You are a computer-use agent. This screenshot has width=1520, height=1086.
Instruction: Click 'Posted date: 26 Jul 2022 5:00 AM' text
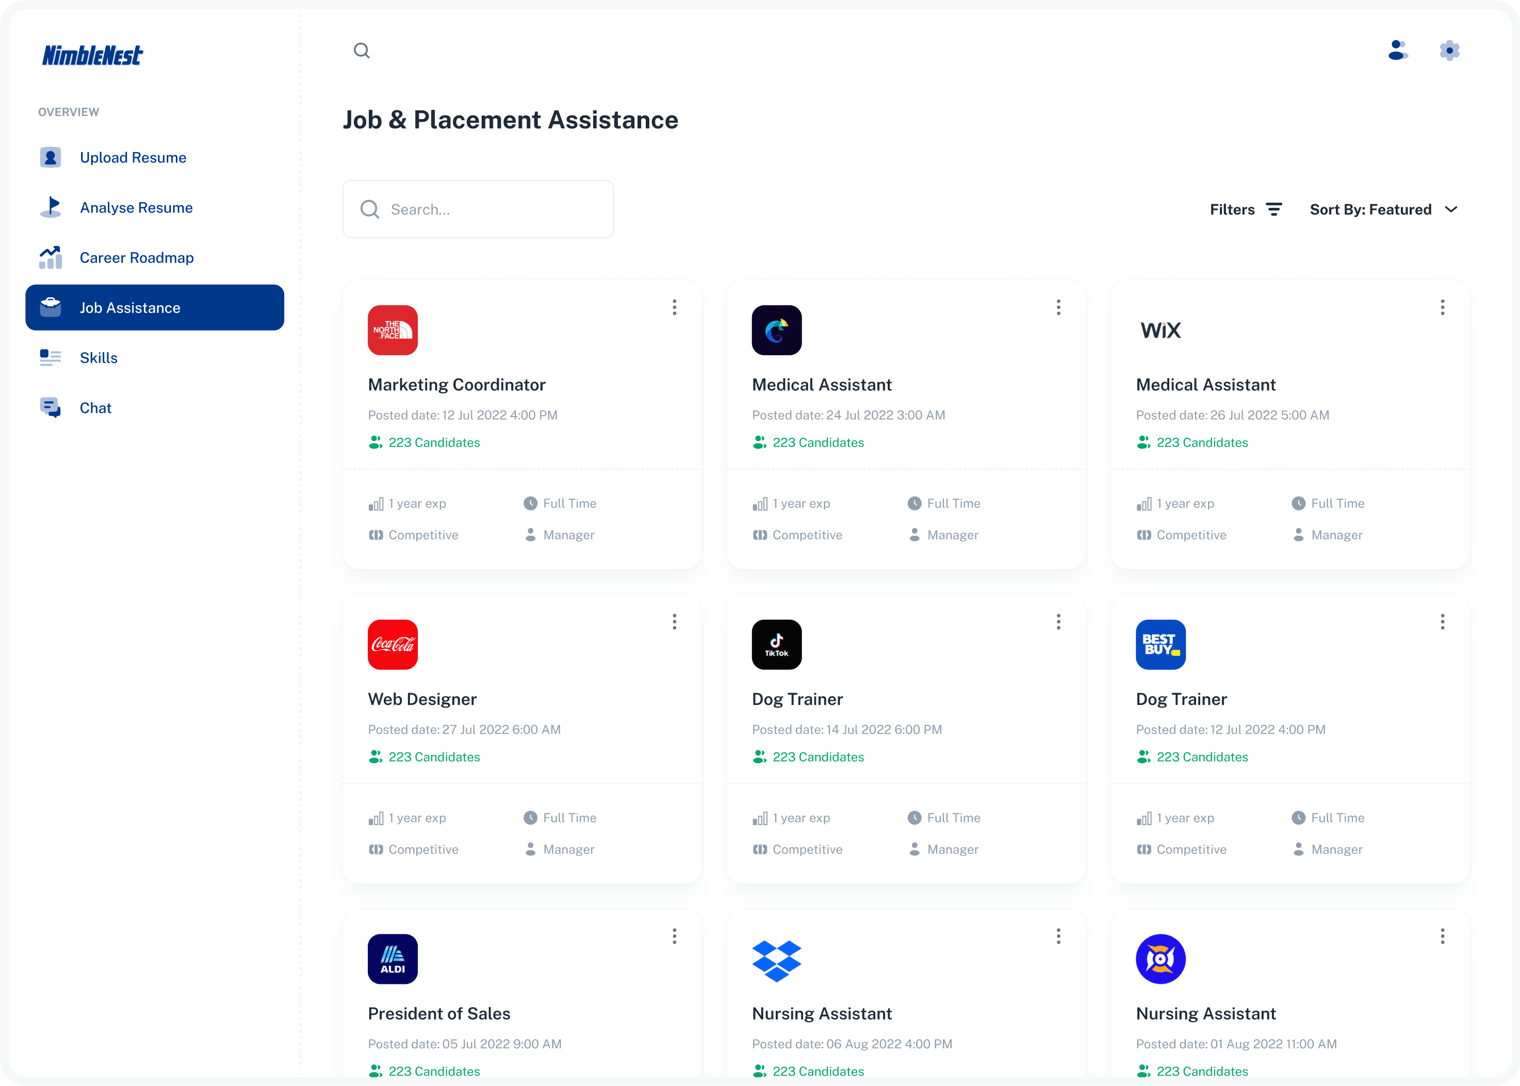point(1233,415)
